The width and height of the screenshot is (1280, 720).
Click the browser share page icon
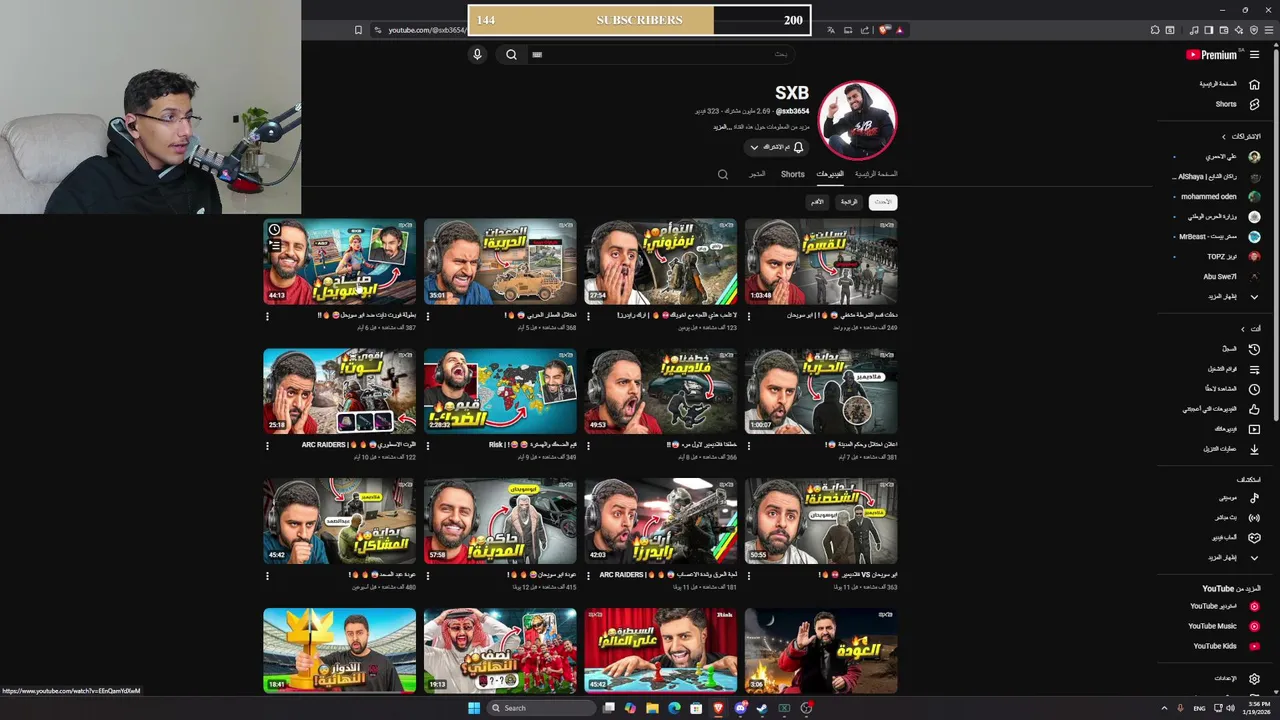tap(864, 30)
